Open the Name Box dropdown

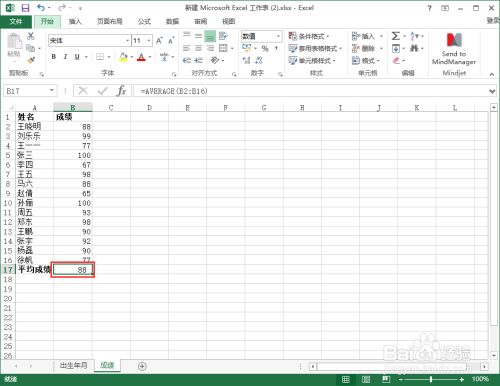[x=52, y=90]
